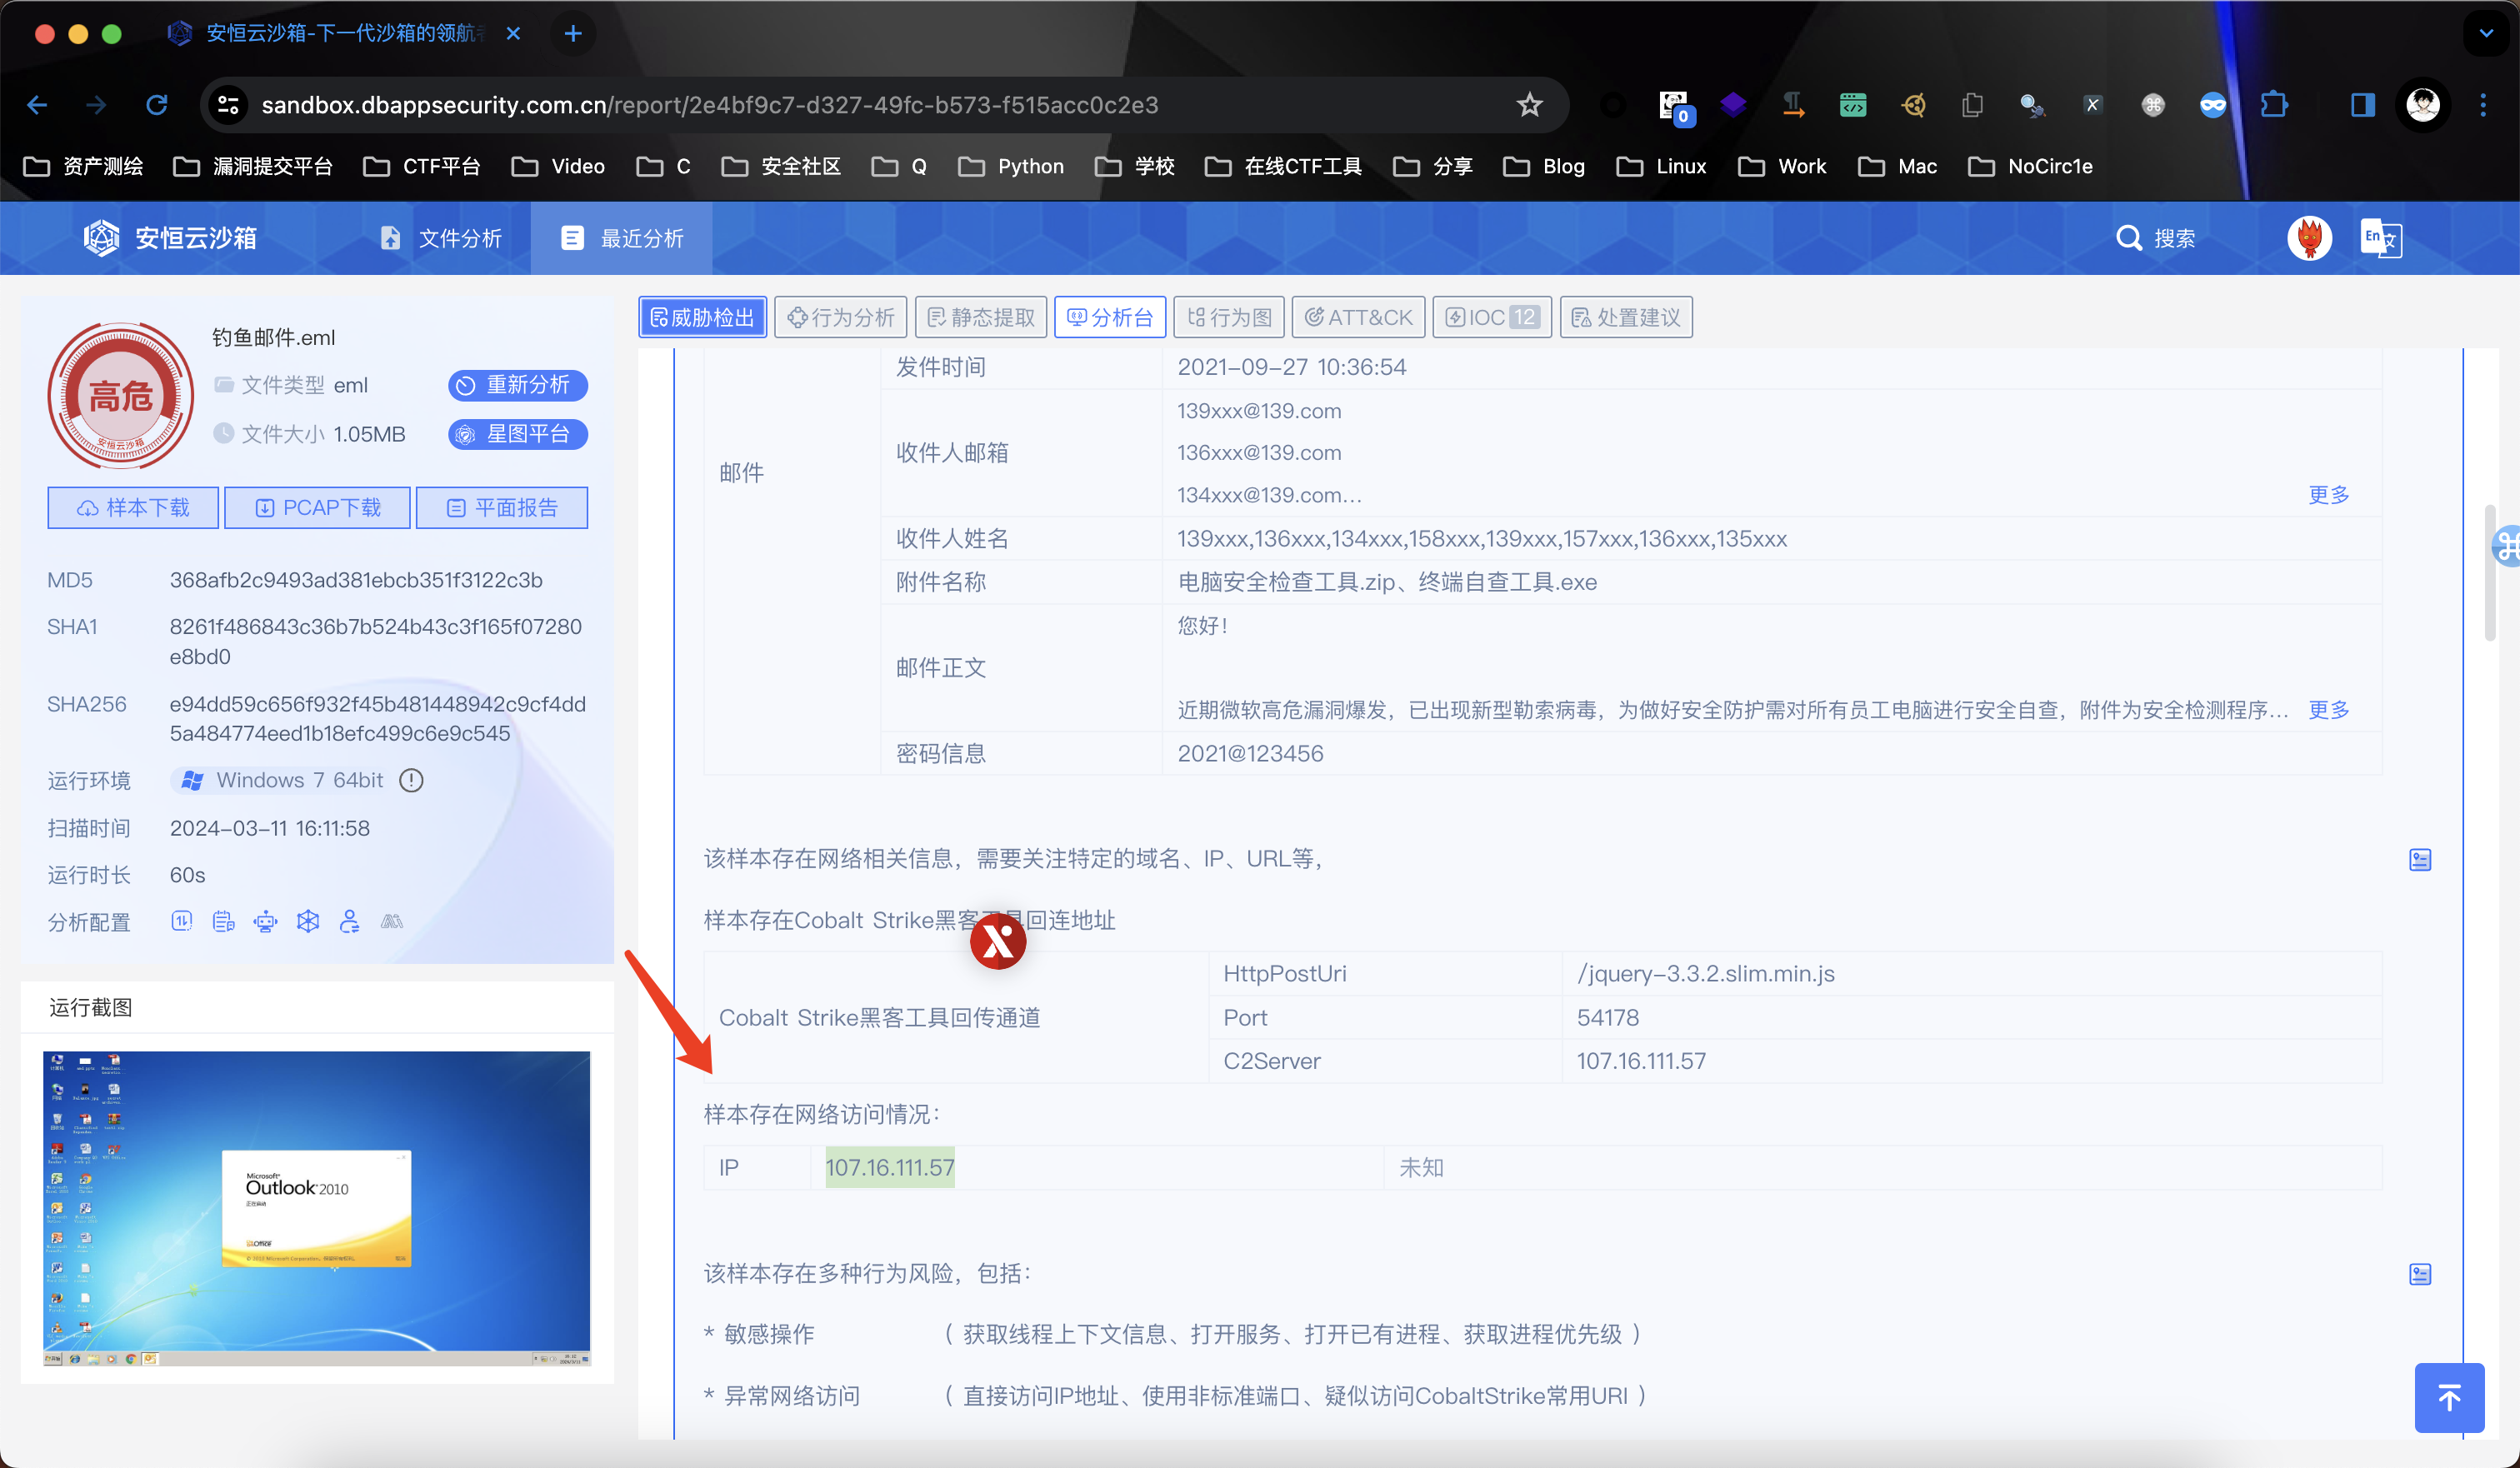
Task: Open the user avatar in site header
Action: [2309, 238]
